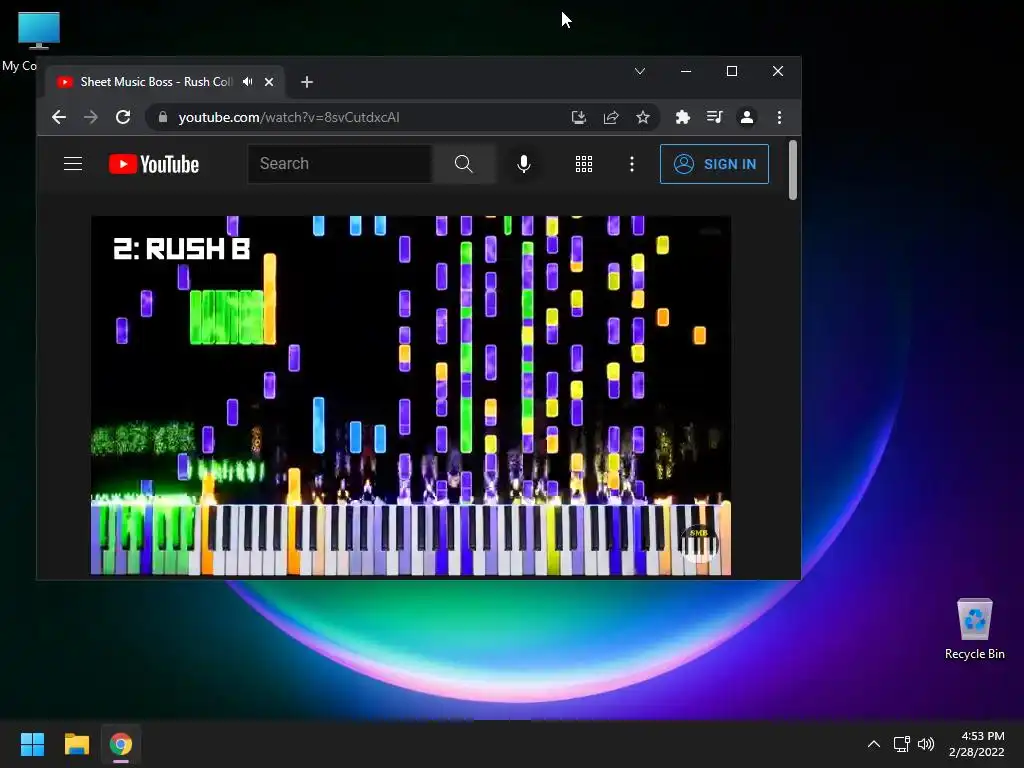Click the YouTube search magnifier button
The width and height of the screenshot is (1024, 768).
(464, 164)
